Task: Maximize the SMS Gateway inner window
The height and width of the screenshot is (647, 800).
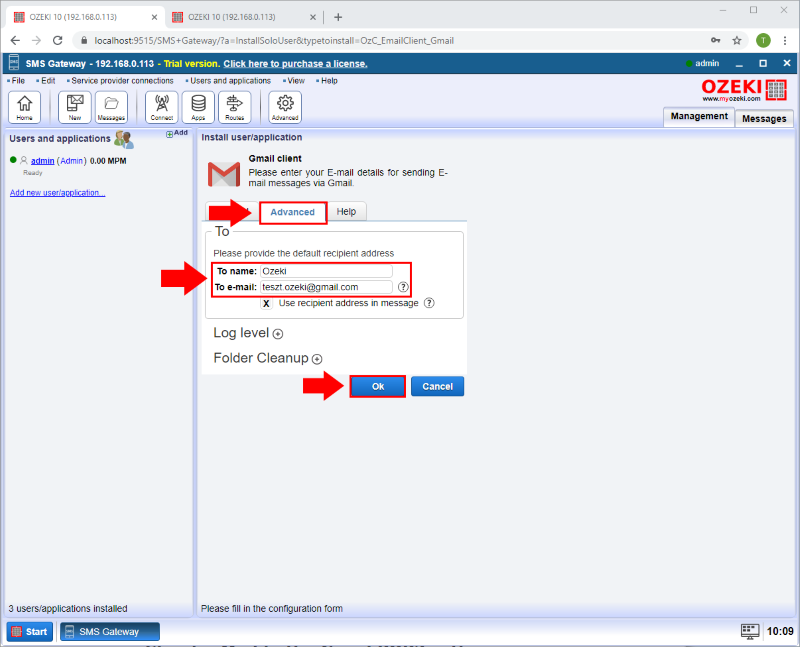Action: click(763, 63)
